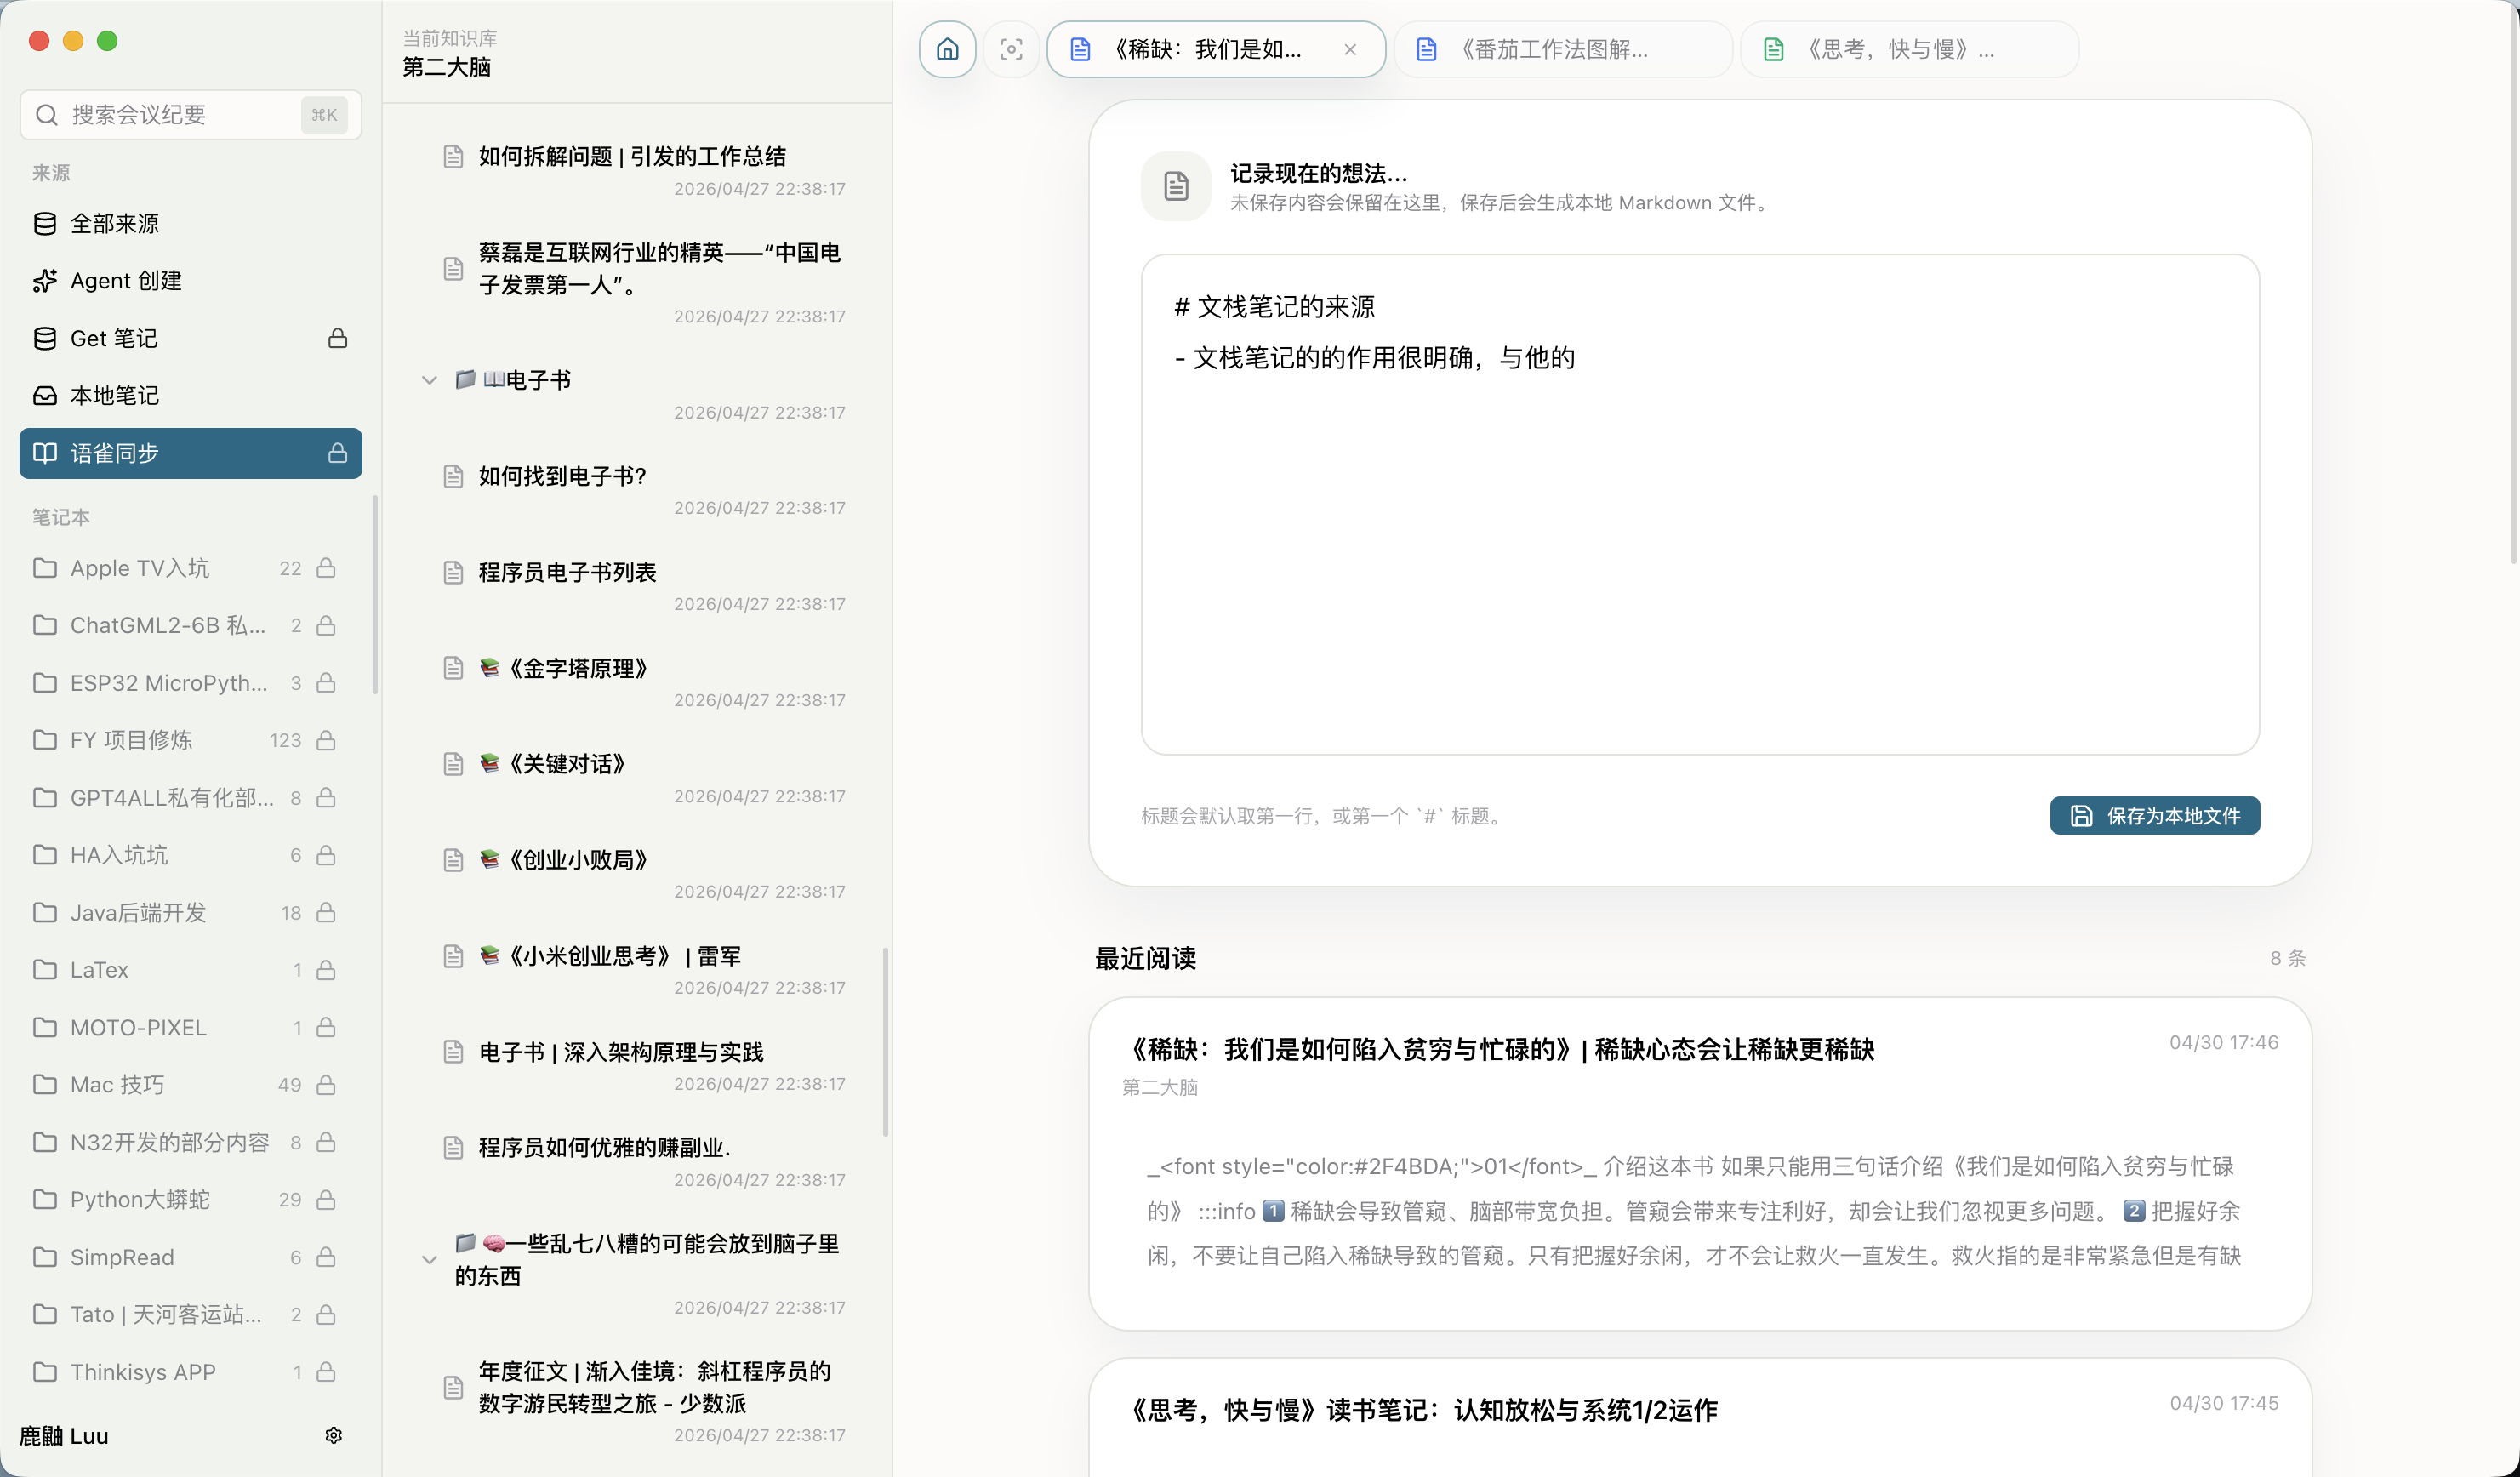2520x1477 pixels.
Task: Click the 最近阅读 section heading
Action: tap(1145, 958)
